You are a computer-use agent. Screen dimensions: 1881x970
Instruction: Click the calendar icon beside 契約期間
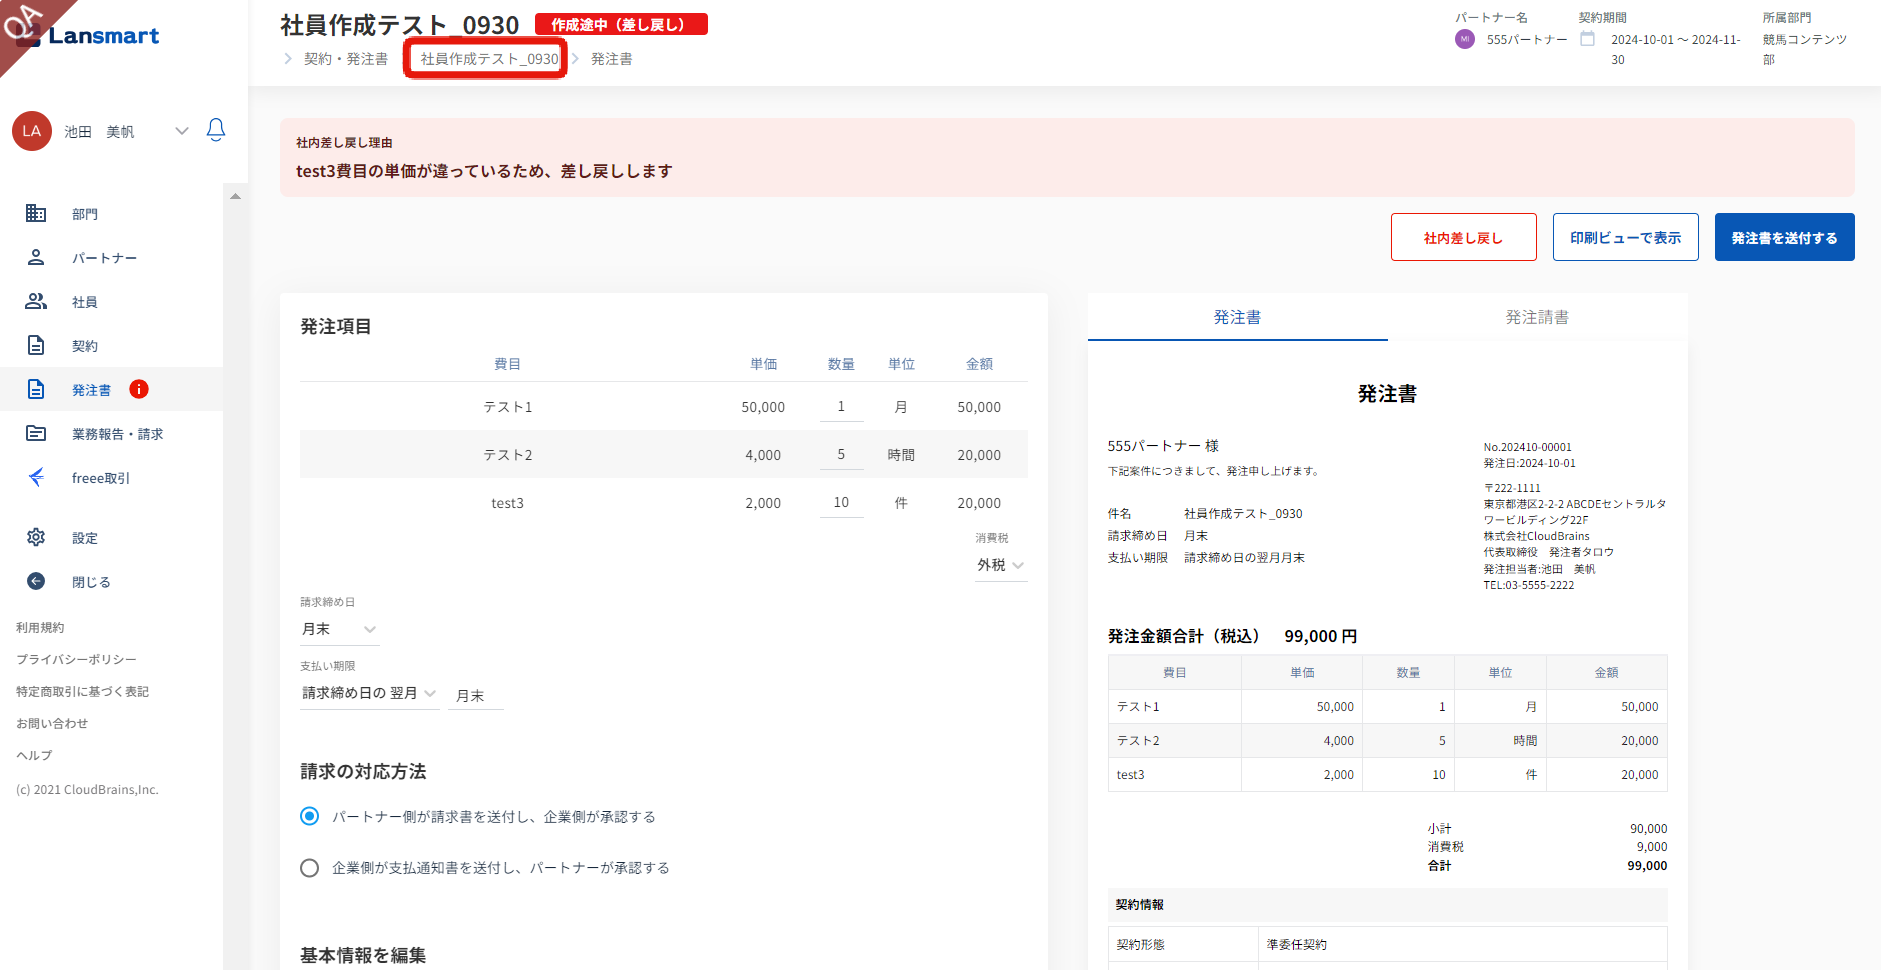[1587, 39]
